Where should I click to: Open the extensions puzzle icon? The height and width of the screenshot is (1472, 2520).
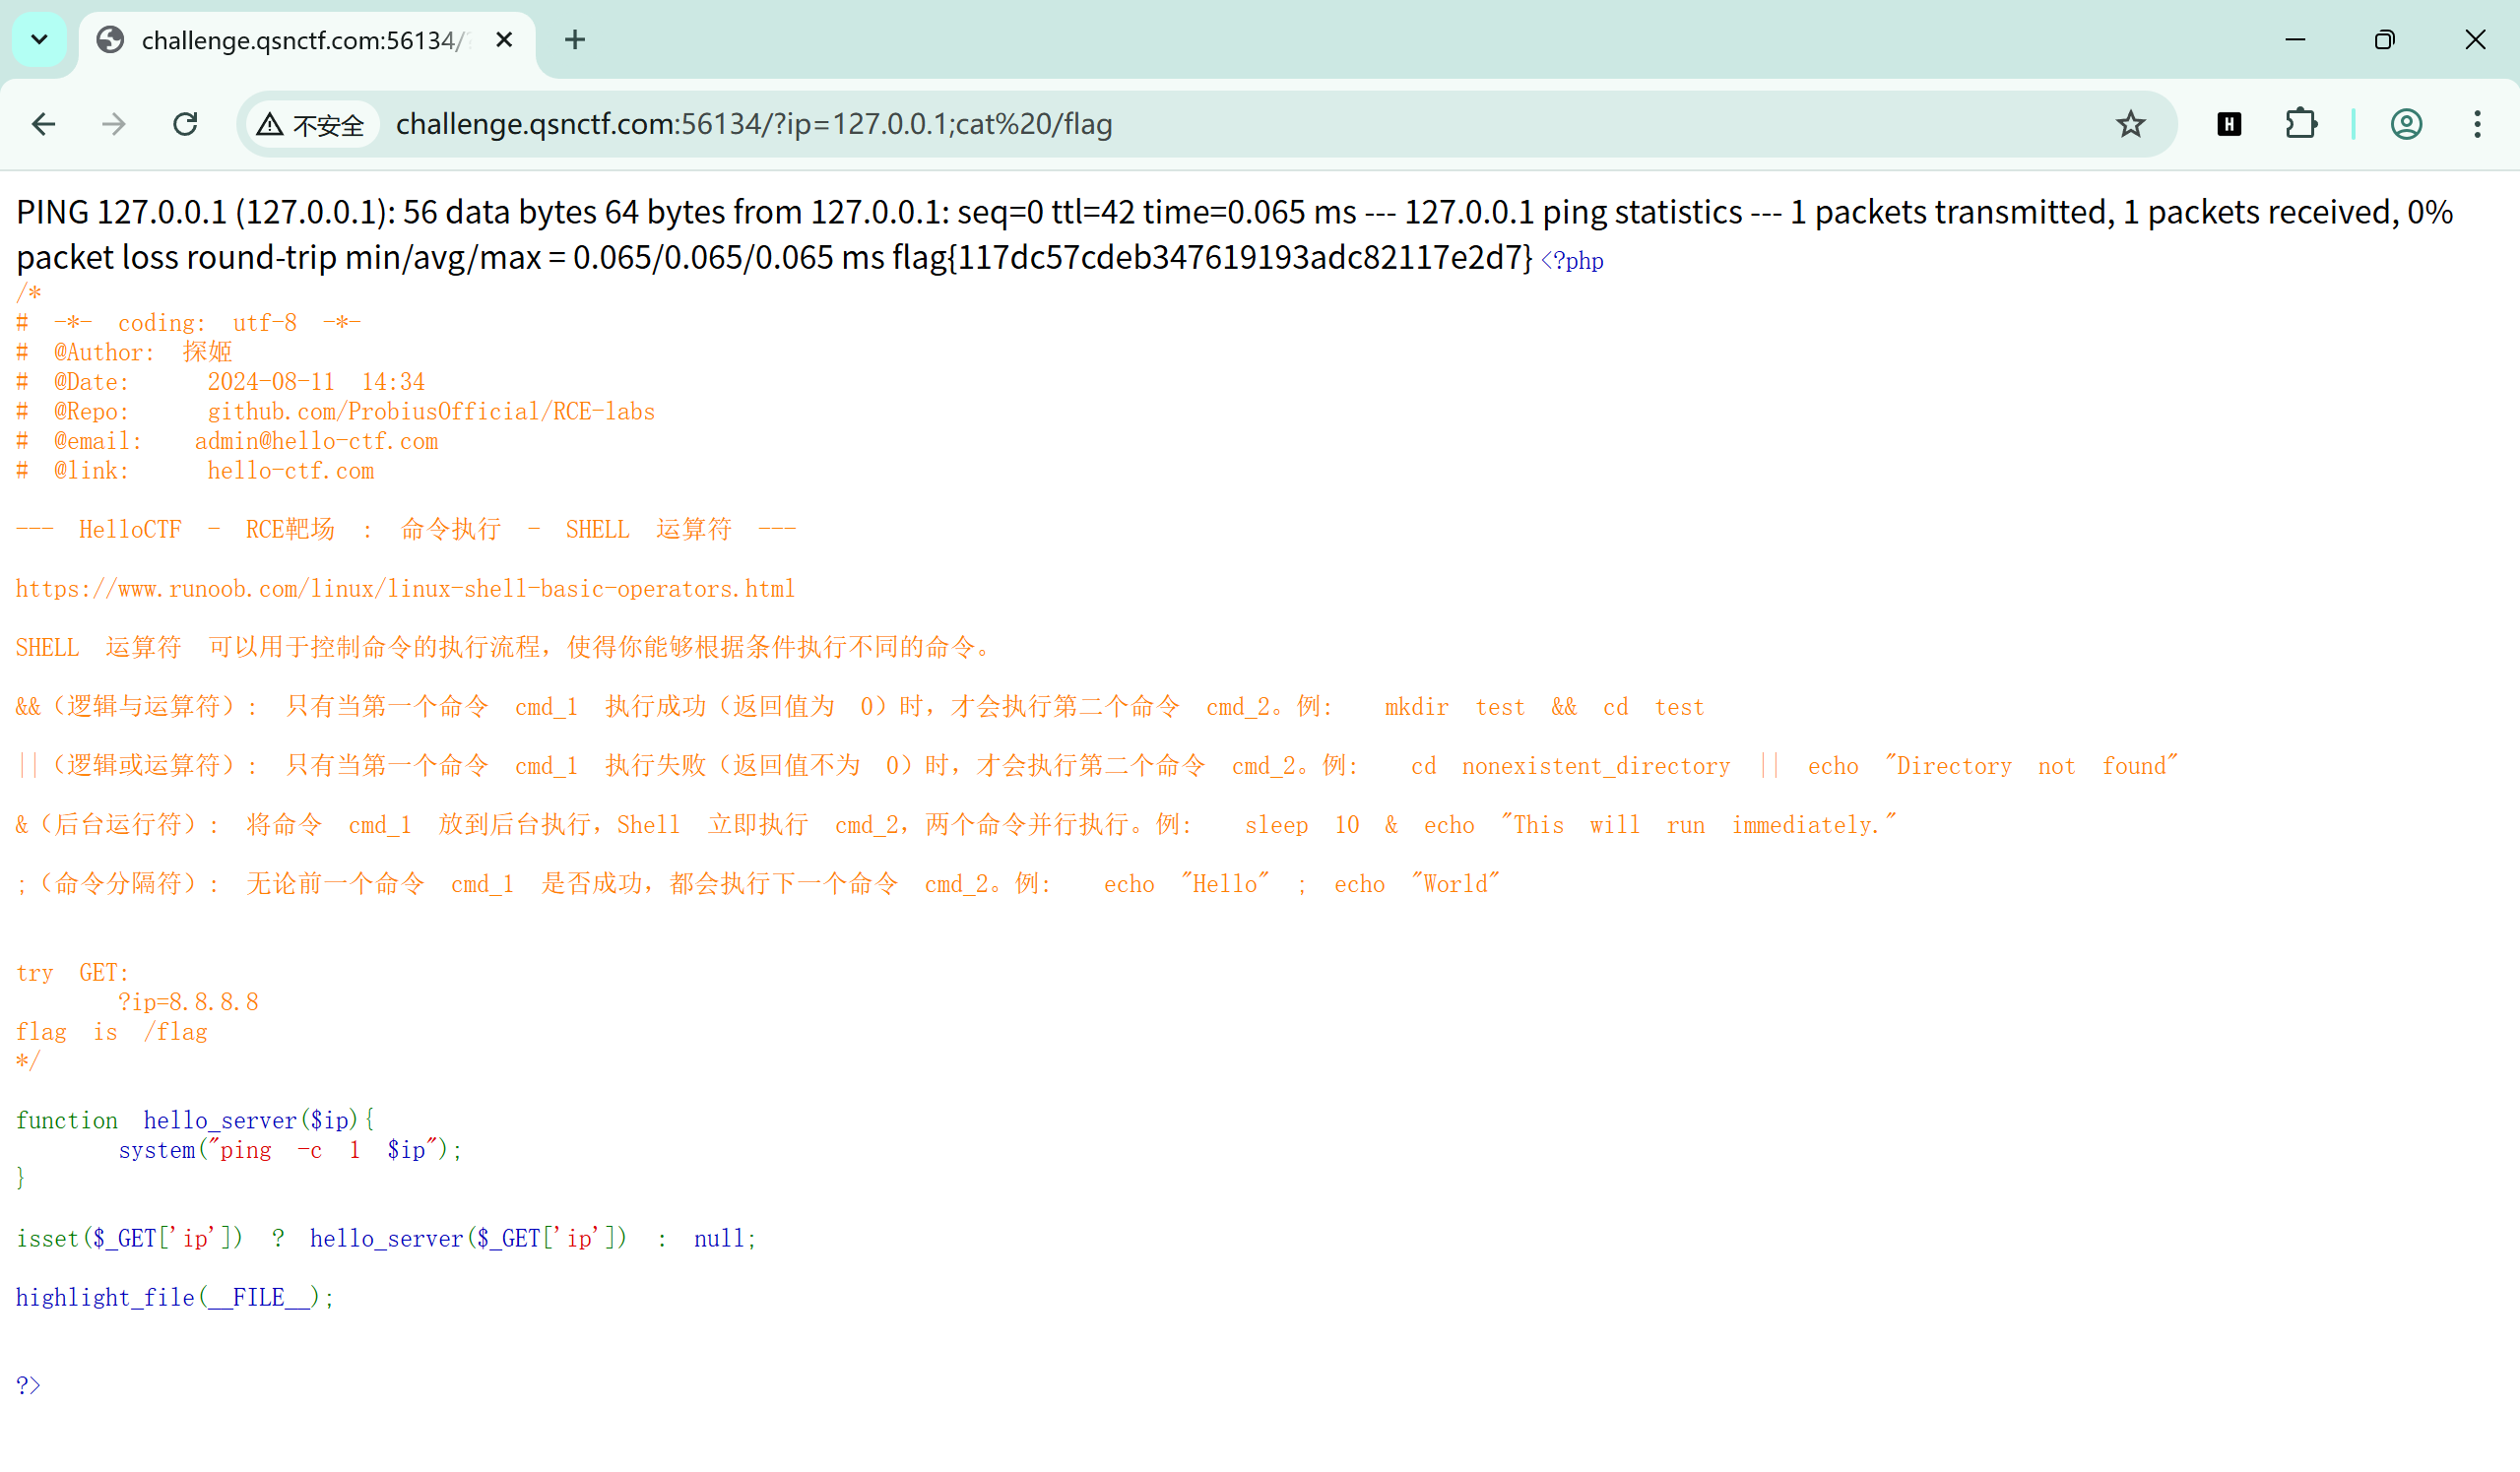pyautogui.click(x=2300, y=124)
